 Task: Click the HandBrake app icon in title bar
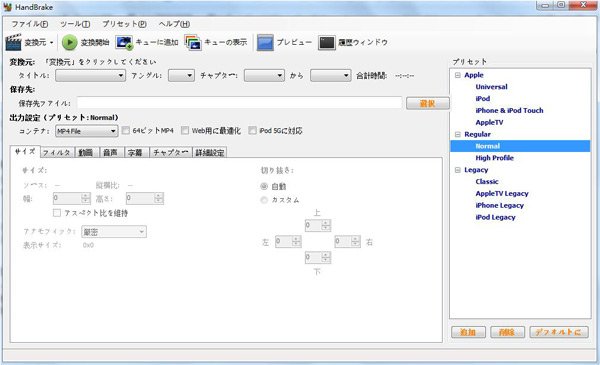[8, 7]
